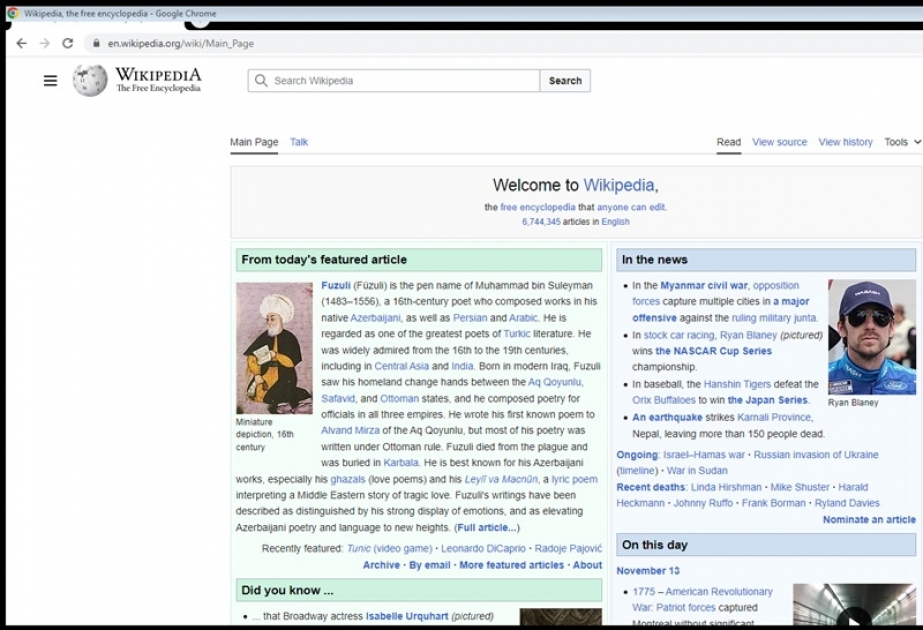Open the Arabic link

(x=523, y=318)
